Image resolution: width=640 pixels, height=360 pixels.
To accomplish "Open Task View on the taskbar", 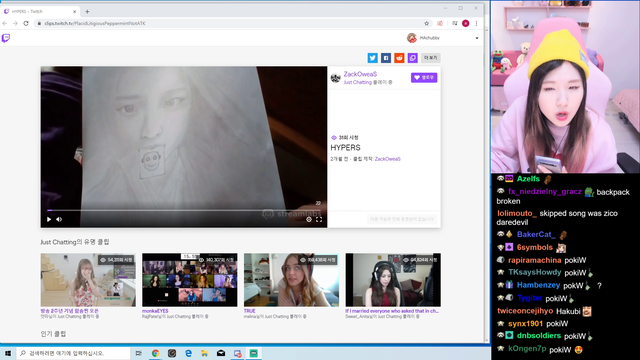I will click(139, 353).
